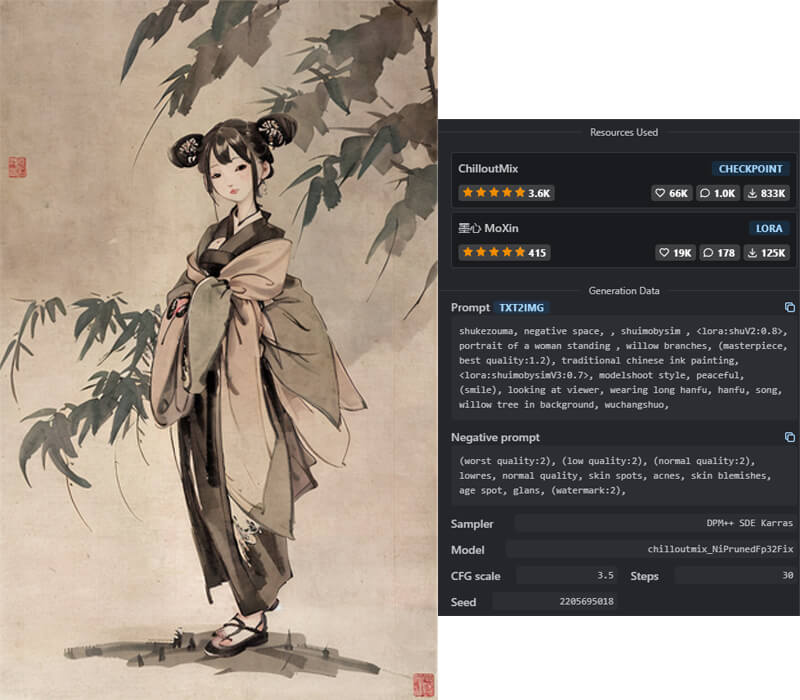The height and width of the screenshot is (700, 800).
Task: Click the heart icon on MoXin showing 19K
Action: (664, 253)
